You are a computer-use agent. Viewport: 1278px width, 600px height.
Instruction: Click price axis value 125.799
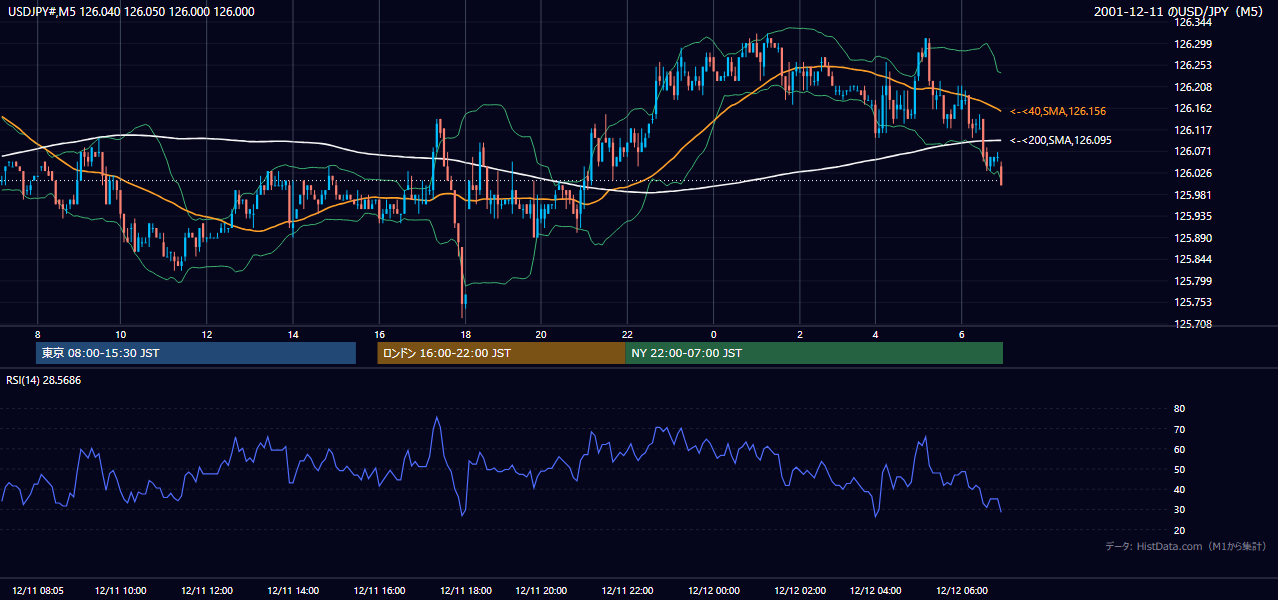1192,281
